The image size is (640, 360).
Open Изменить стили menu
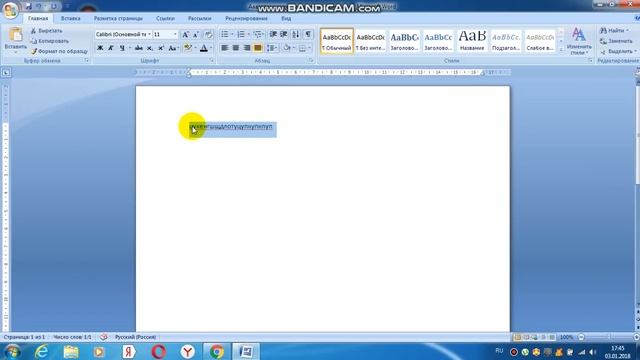click(x=579, y=41)
